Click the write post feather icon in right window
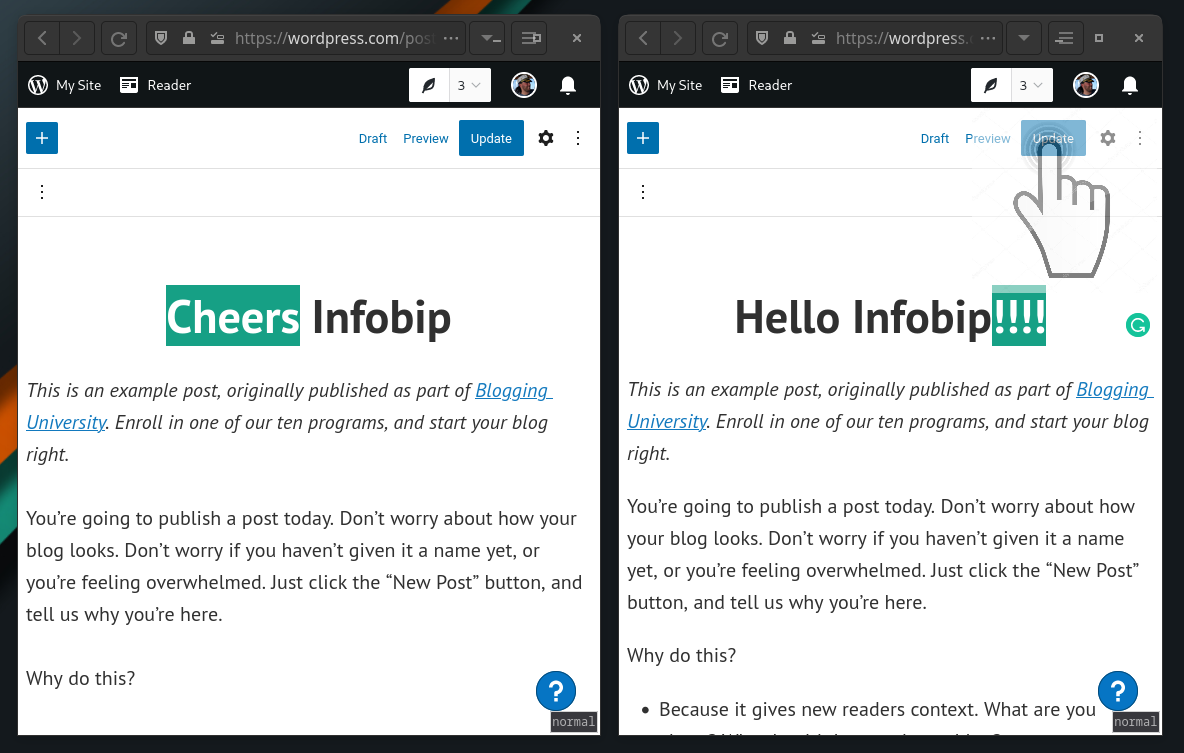This screenshot has height=753, width=1184. pyautogui.click(x=991, y=85)
